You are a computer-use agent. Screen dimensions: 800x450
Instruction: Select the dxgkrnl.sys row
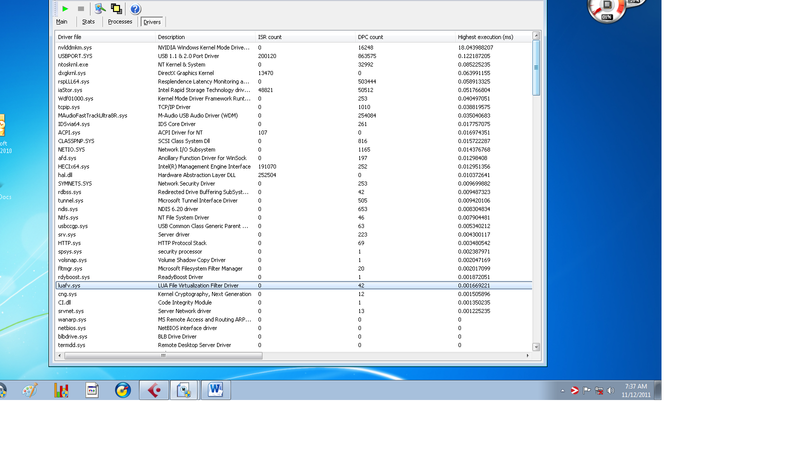click(293, 73)
